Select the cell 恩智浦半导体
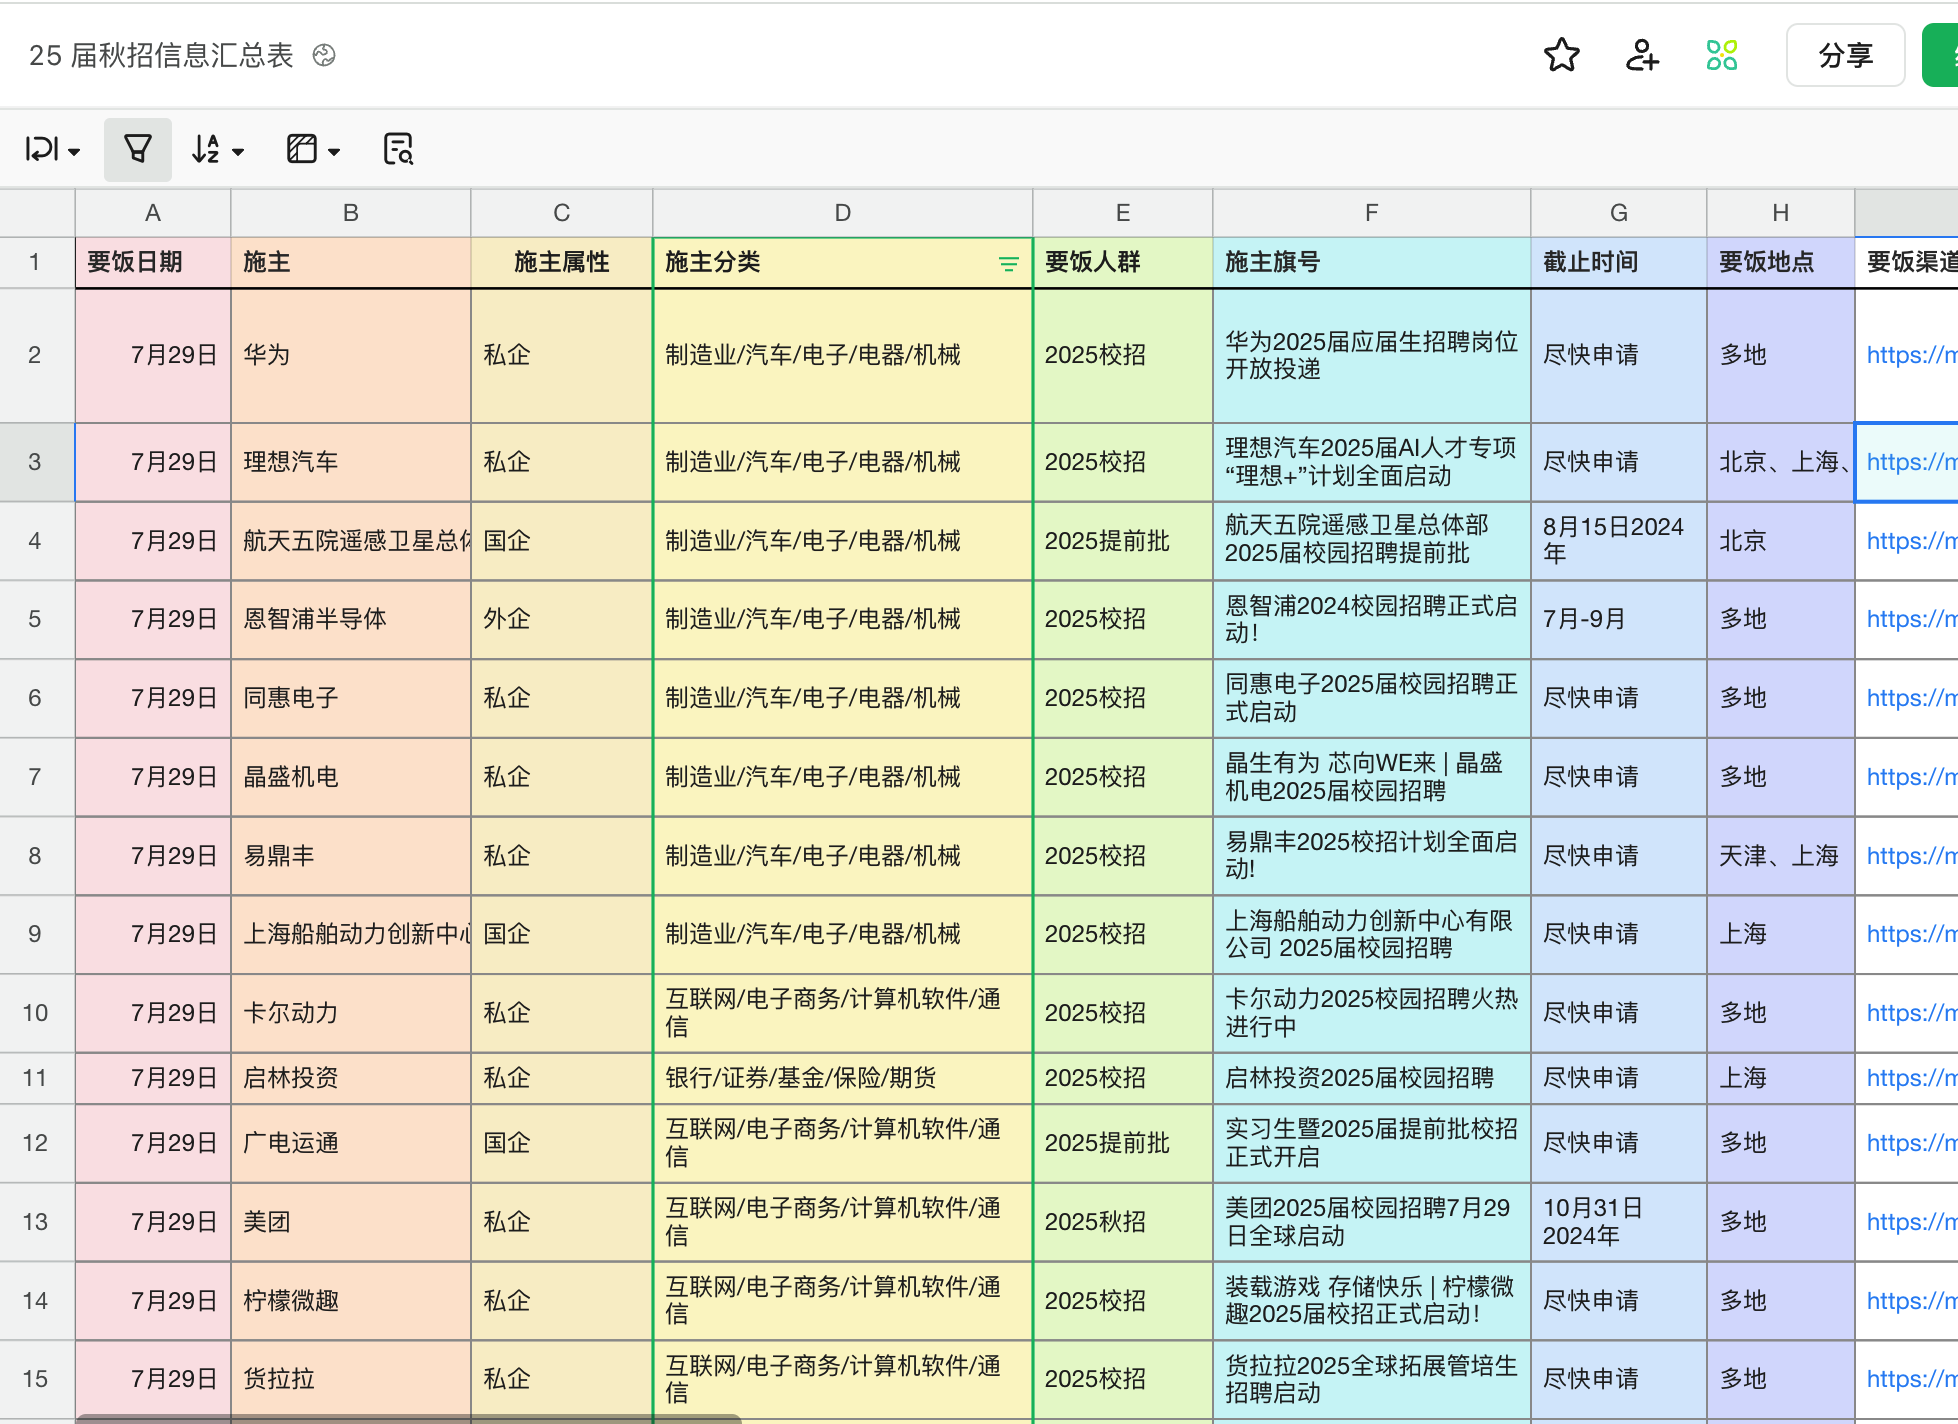 pos(351,619)
